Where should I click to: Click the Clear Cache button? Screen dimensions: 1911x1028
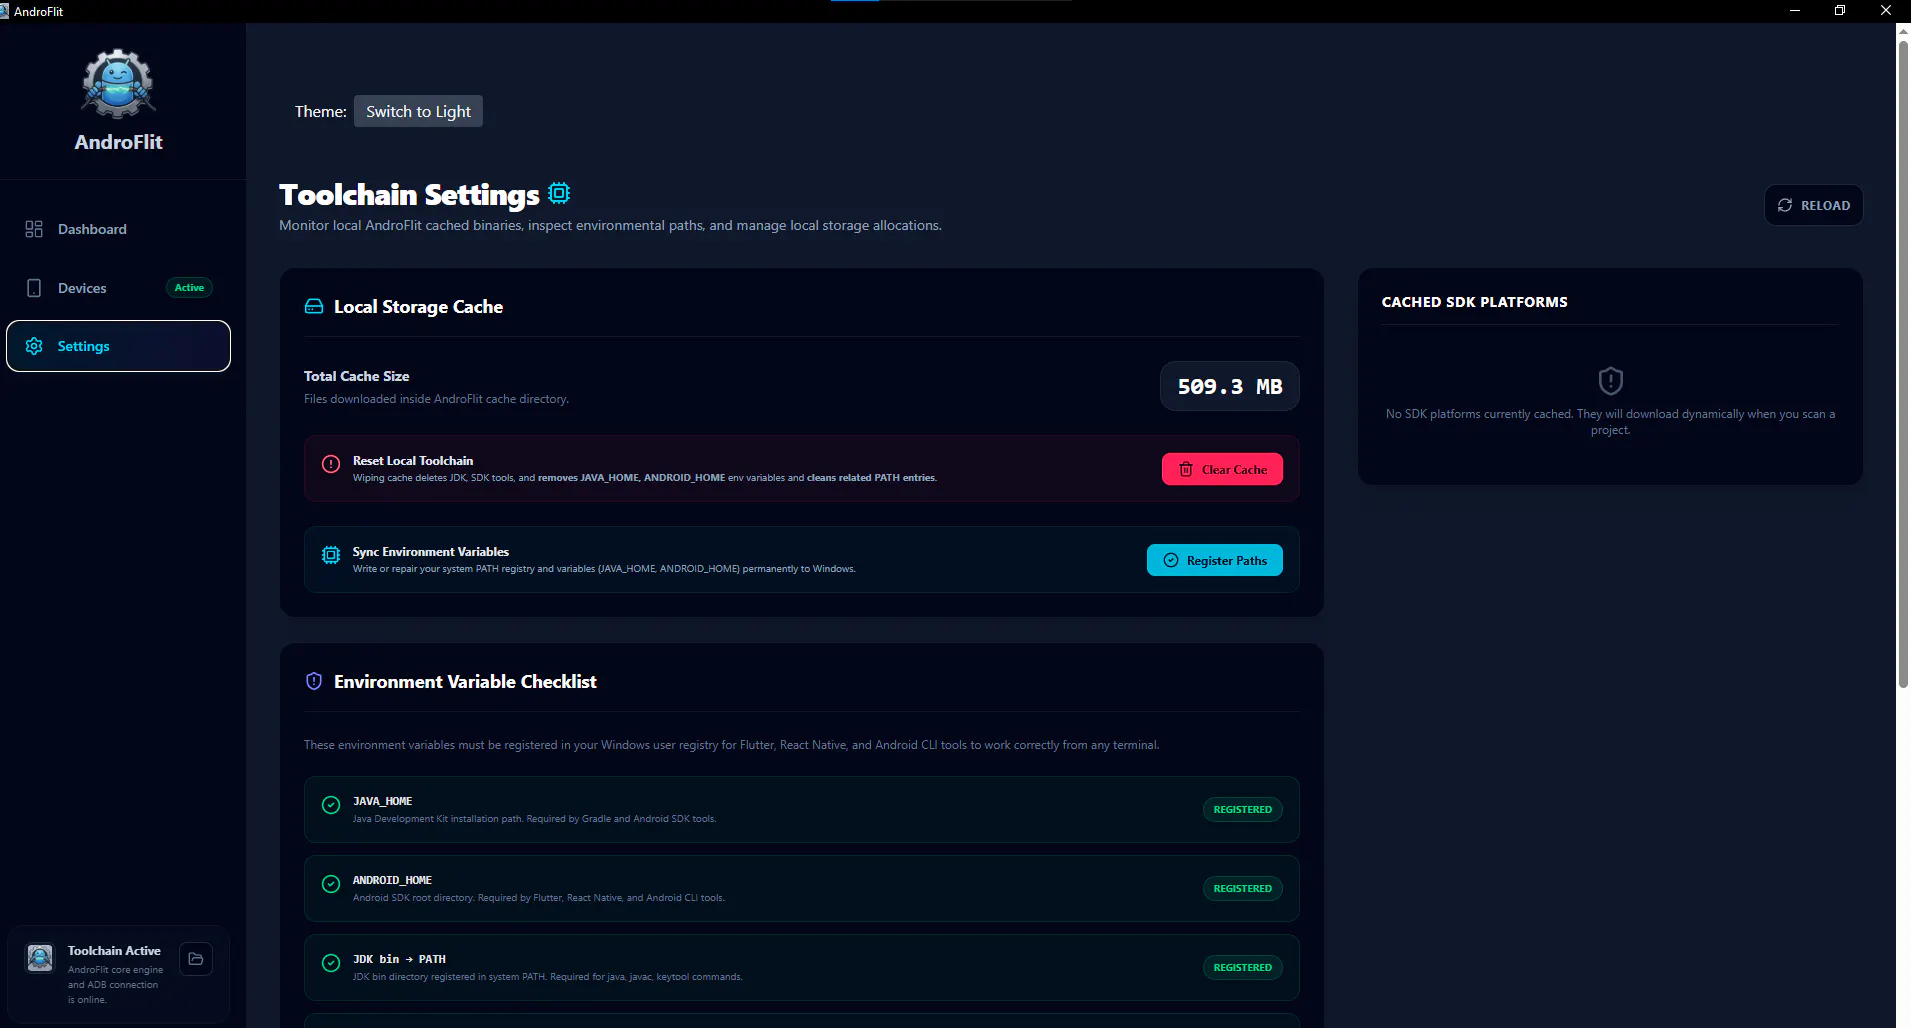(x=1222, y=469)
